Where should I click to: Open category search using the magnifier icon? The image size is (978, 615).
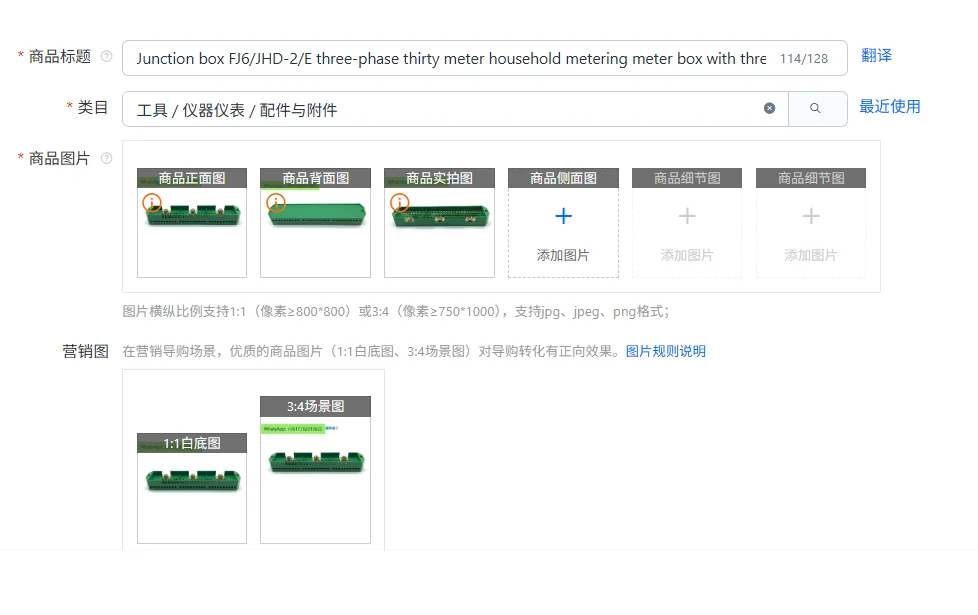pos(815,107)
